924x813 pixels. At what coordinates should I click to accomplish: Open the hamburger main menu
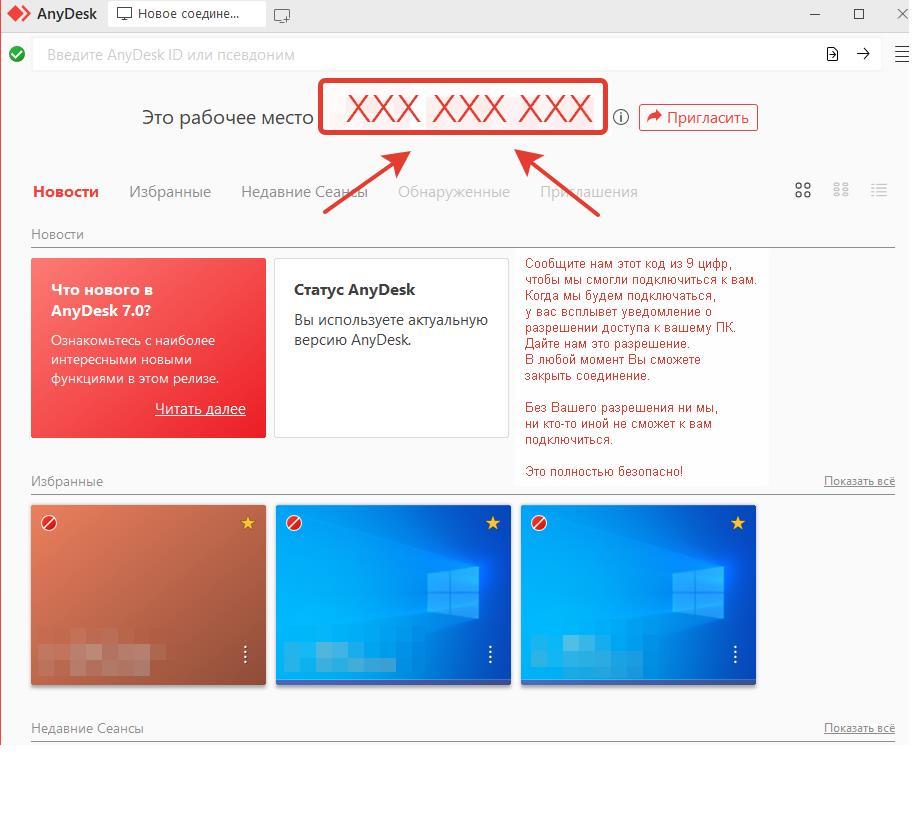pyautogui.click(x=902, y=54)
